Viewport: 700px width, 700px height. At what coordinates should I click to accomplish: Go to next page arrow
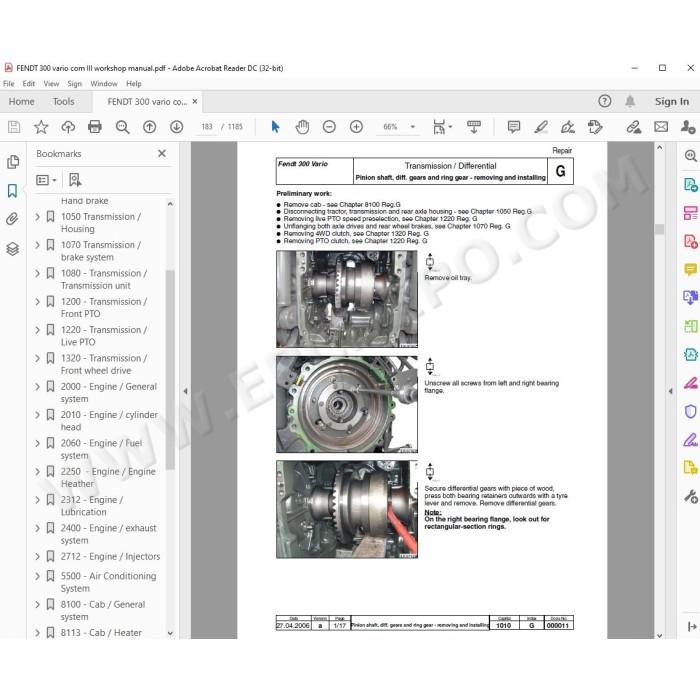click(x=176, y=127)
